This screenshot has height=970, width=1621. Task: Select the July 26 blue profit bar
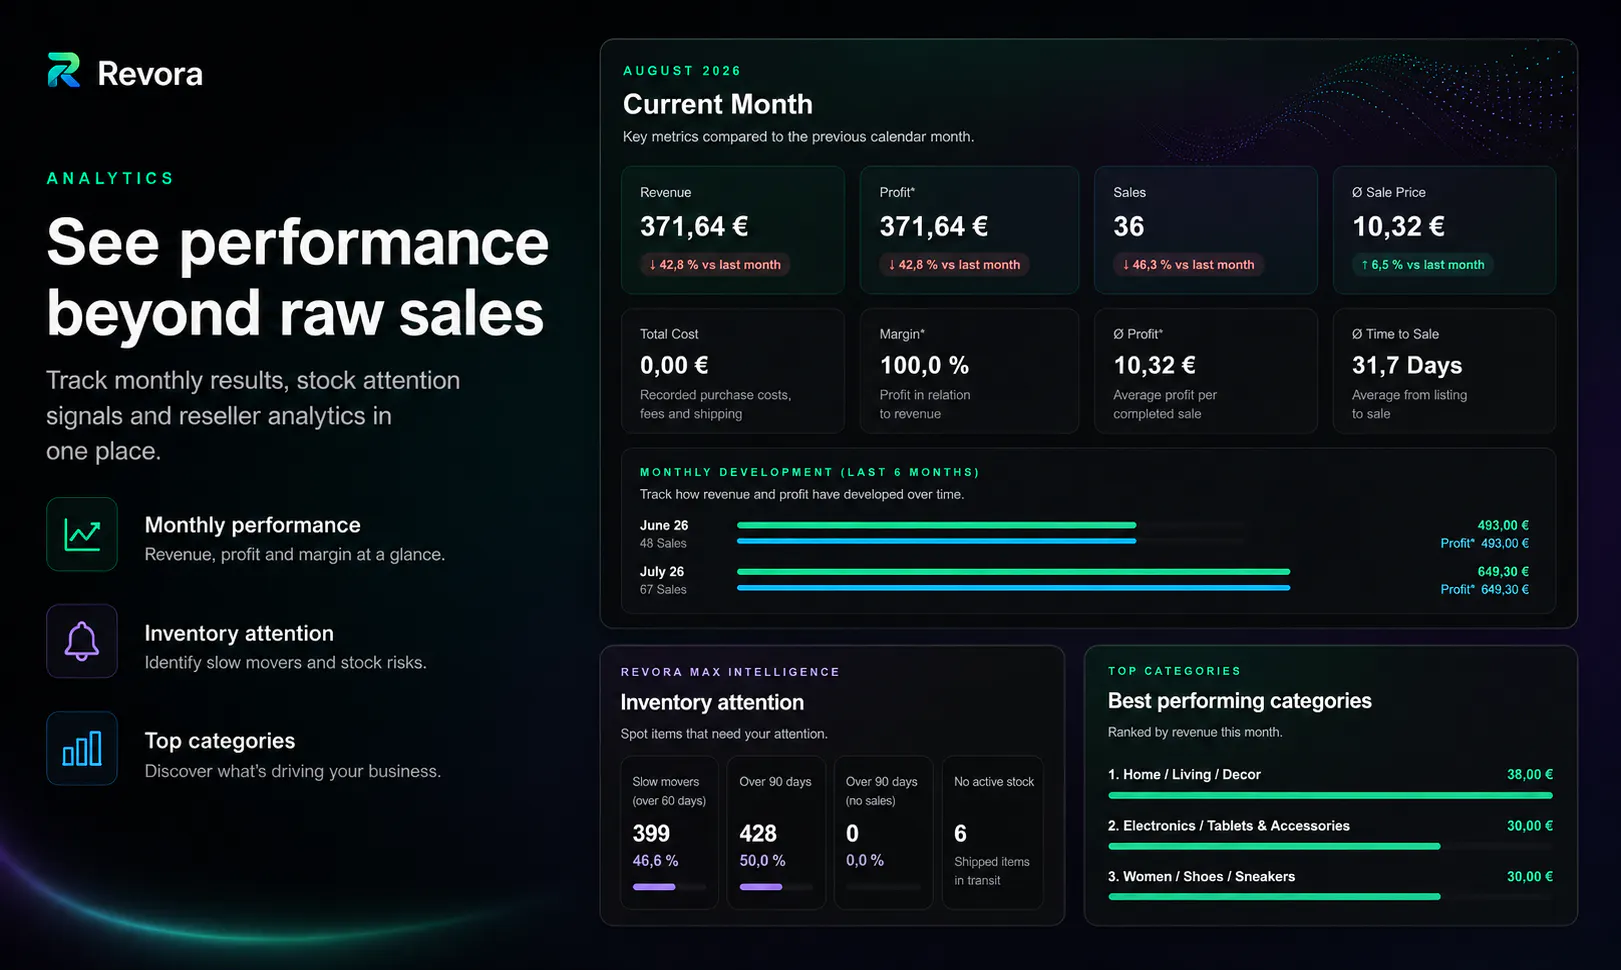click(1013, 588)
